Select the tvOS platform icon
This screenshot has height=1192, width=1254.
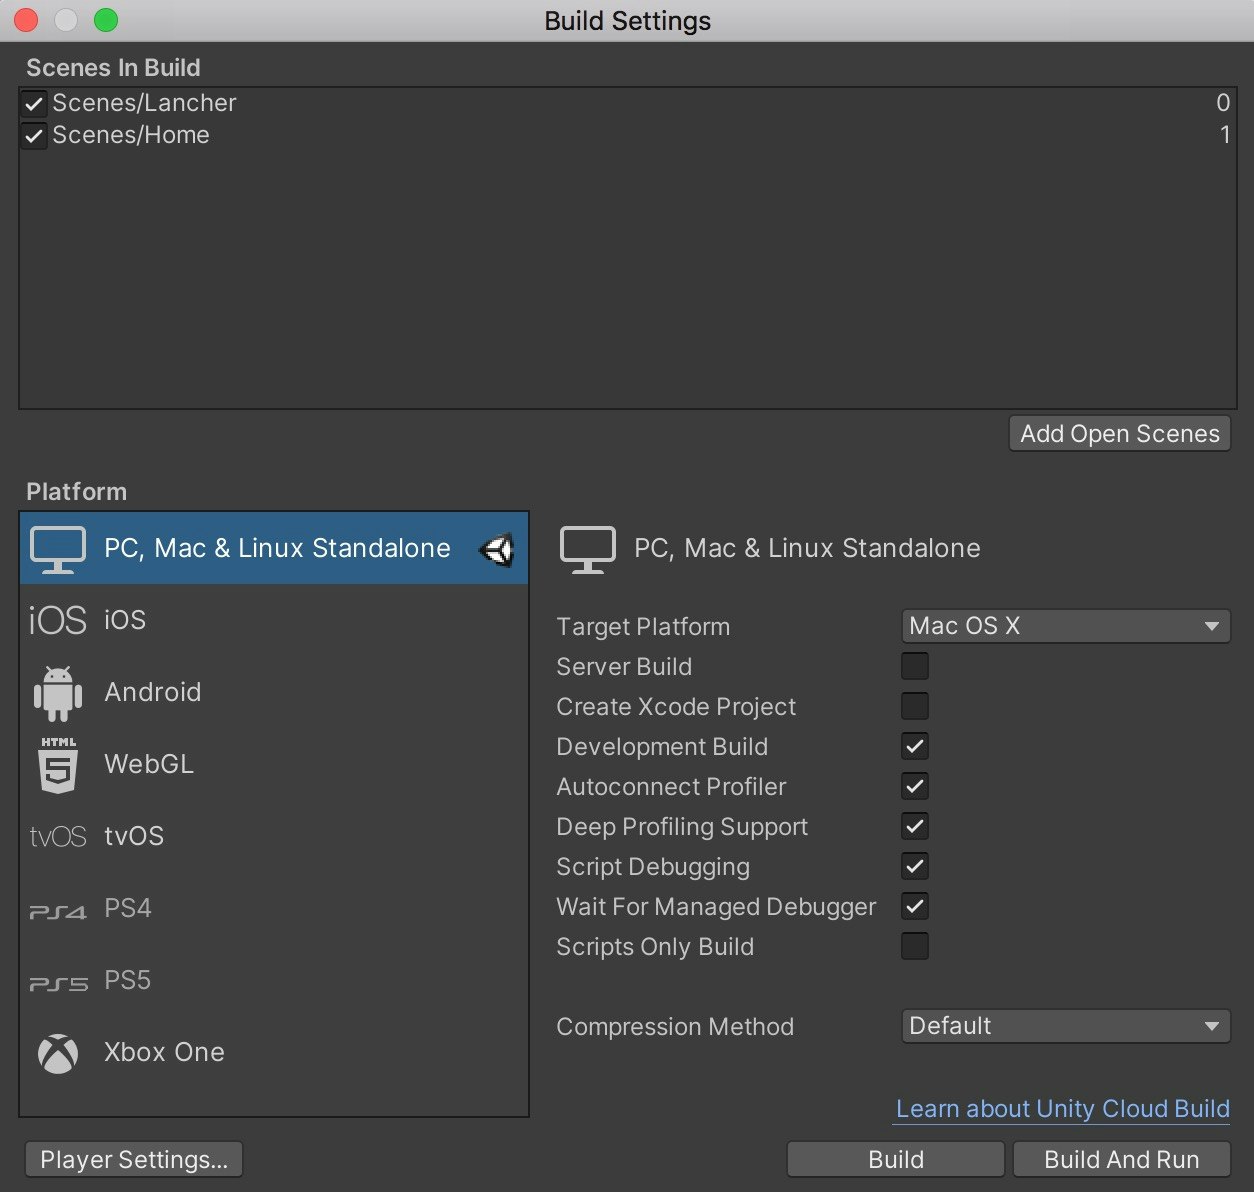tap(58, 836)
